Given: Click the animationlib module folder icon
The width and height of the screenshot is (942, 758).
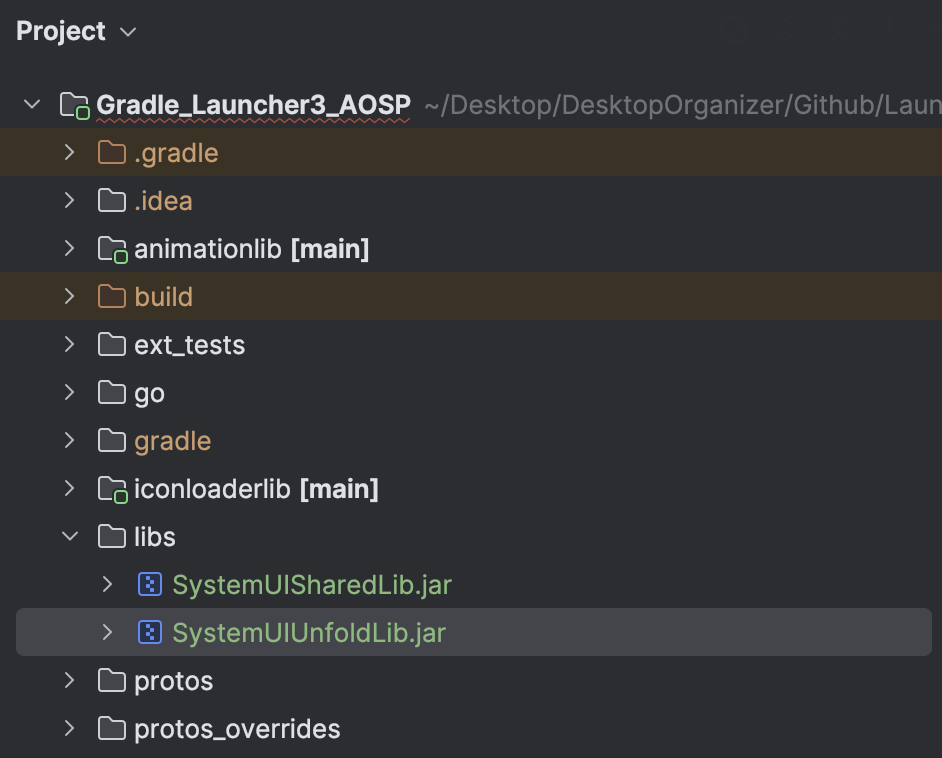Looking at the screenshot, I should 112,250.
